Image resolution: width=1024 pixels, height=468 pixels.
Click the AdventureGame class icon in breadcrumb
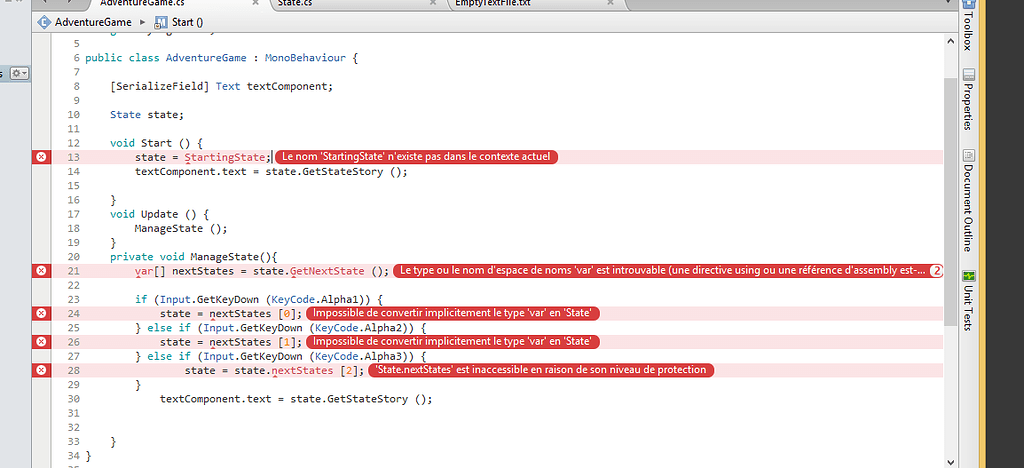tap(44, 22)
